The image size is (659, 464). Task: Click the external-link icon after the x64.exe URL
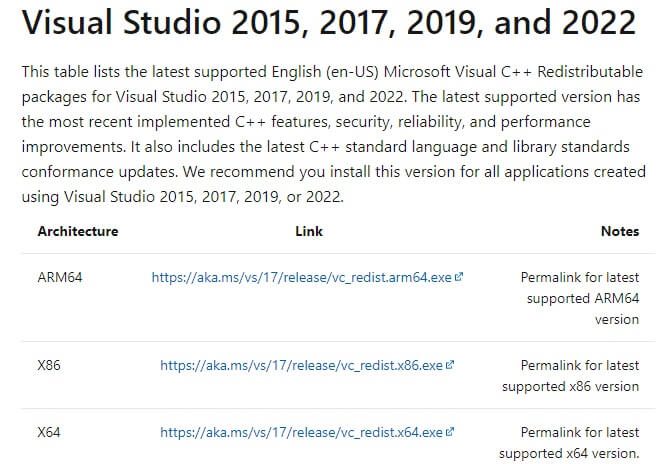coord(450,432)
